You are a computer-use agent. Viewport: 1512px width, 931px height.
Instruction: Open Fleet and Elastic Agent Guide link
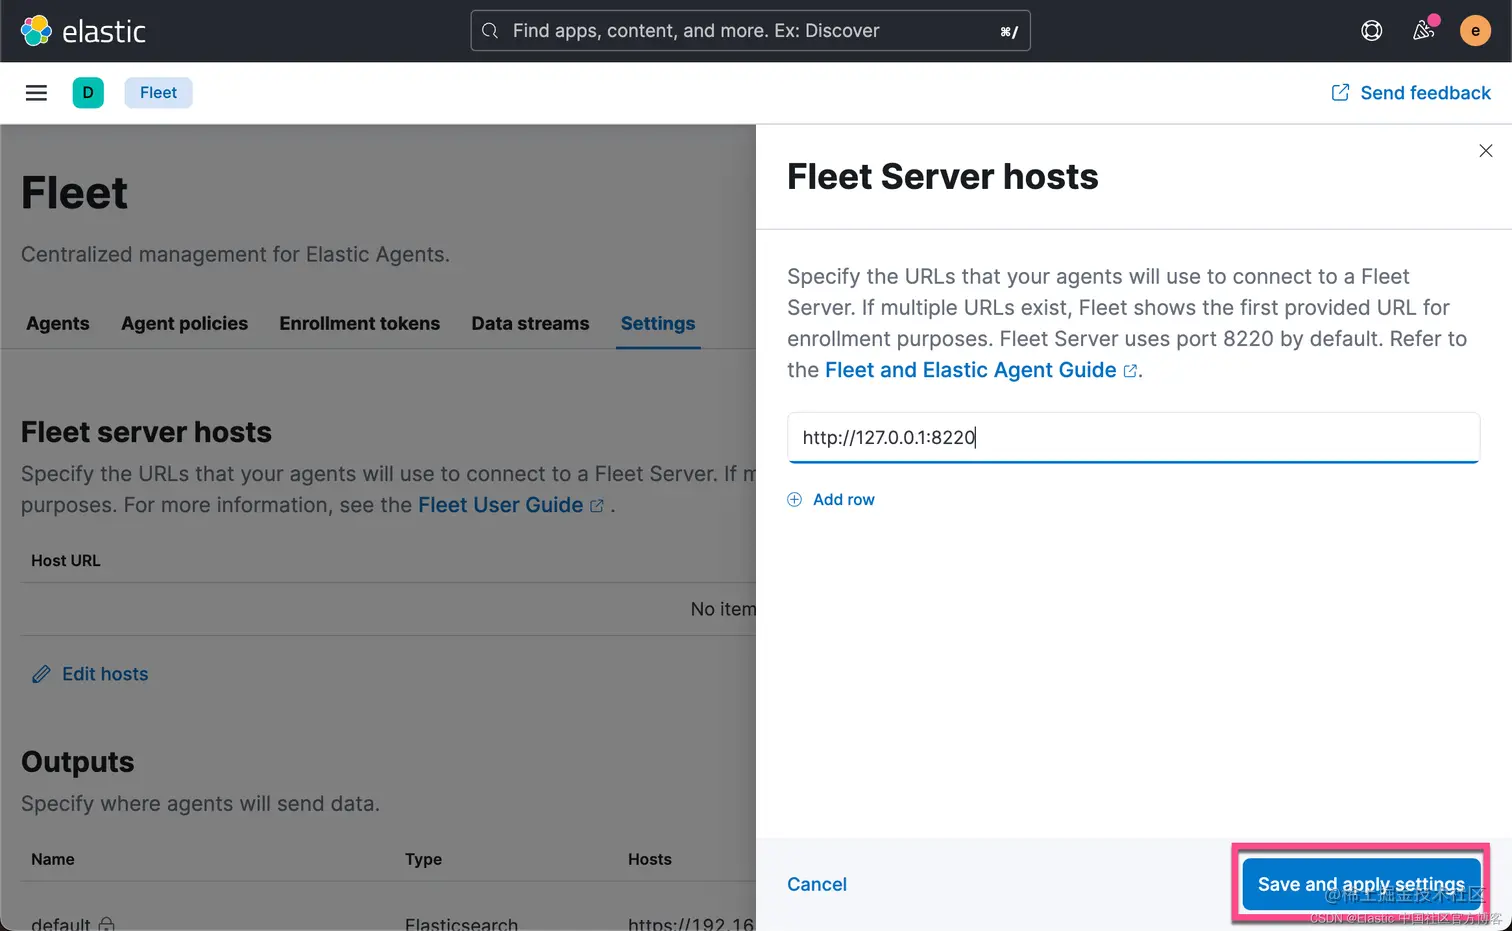tap(980, 370)
